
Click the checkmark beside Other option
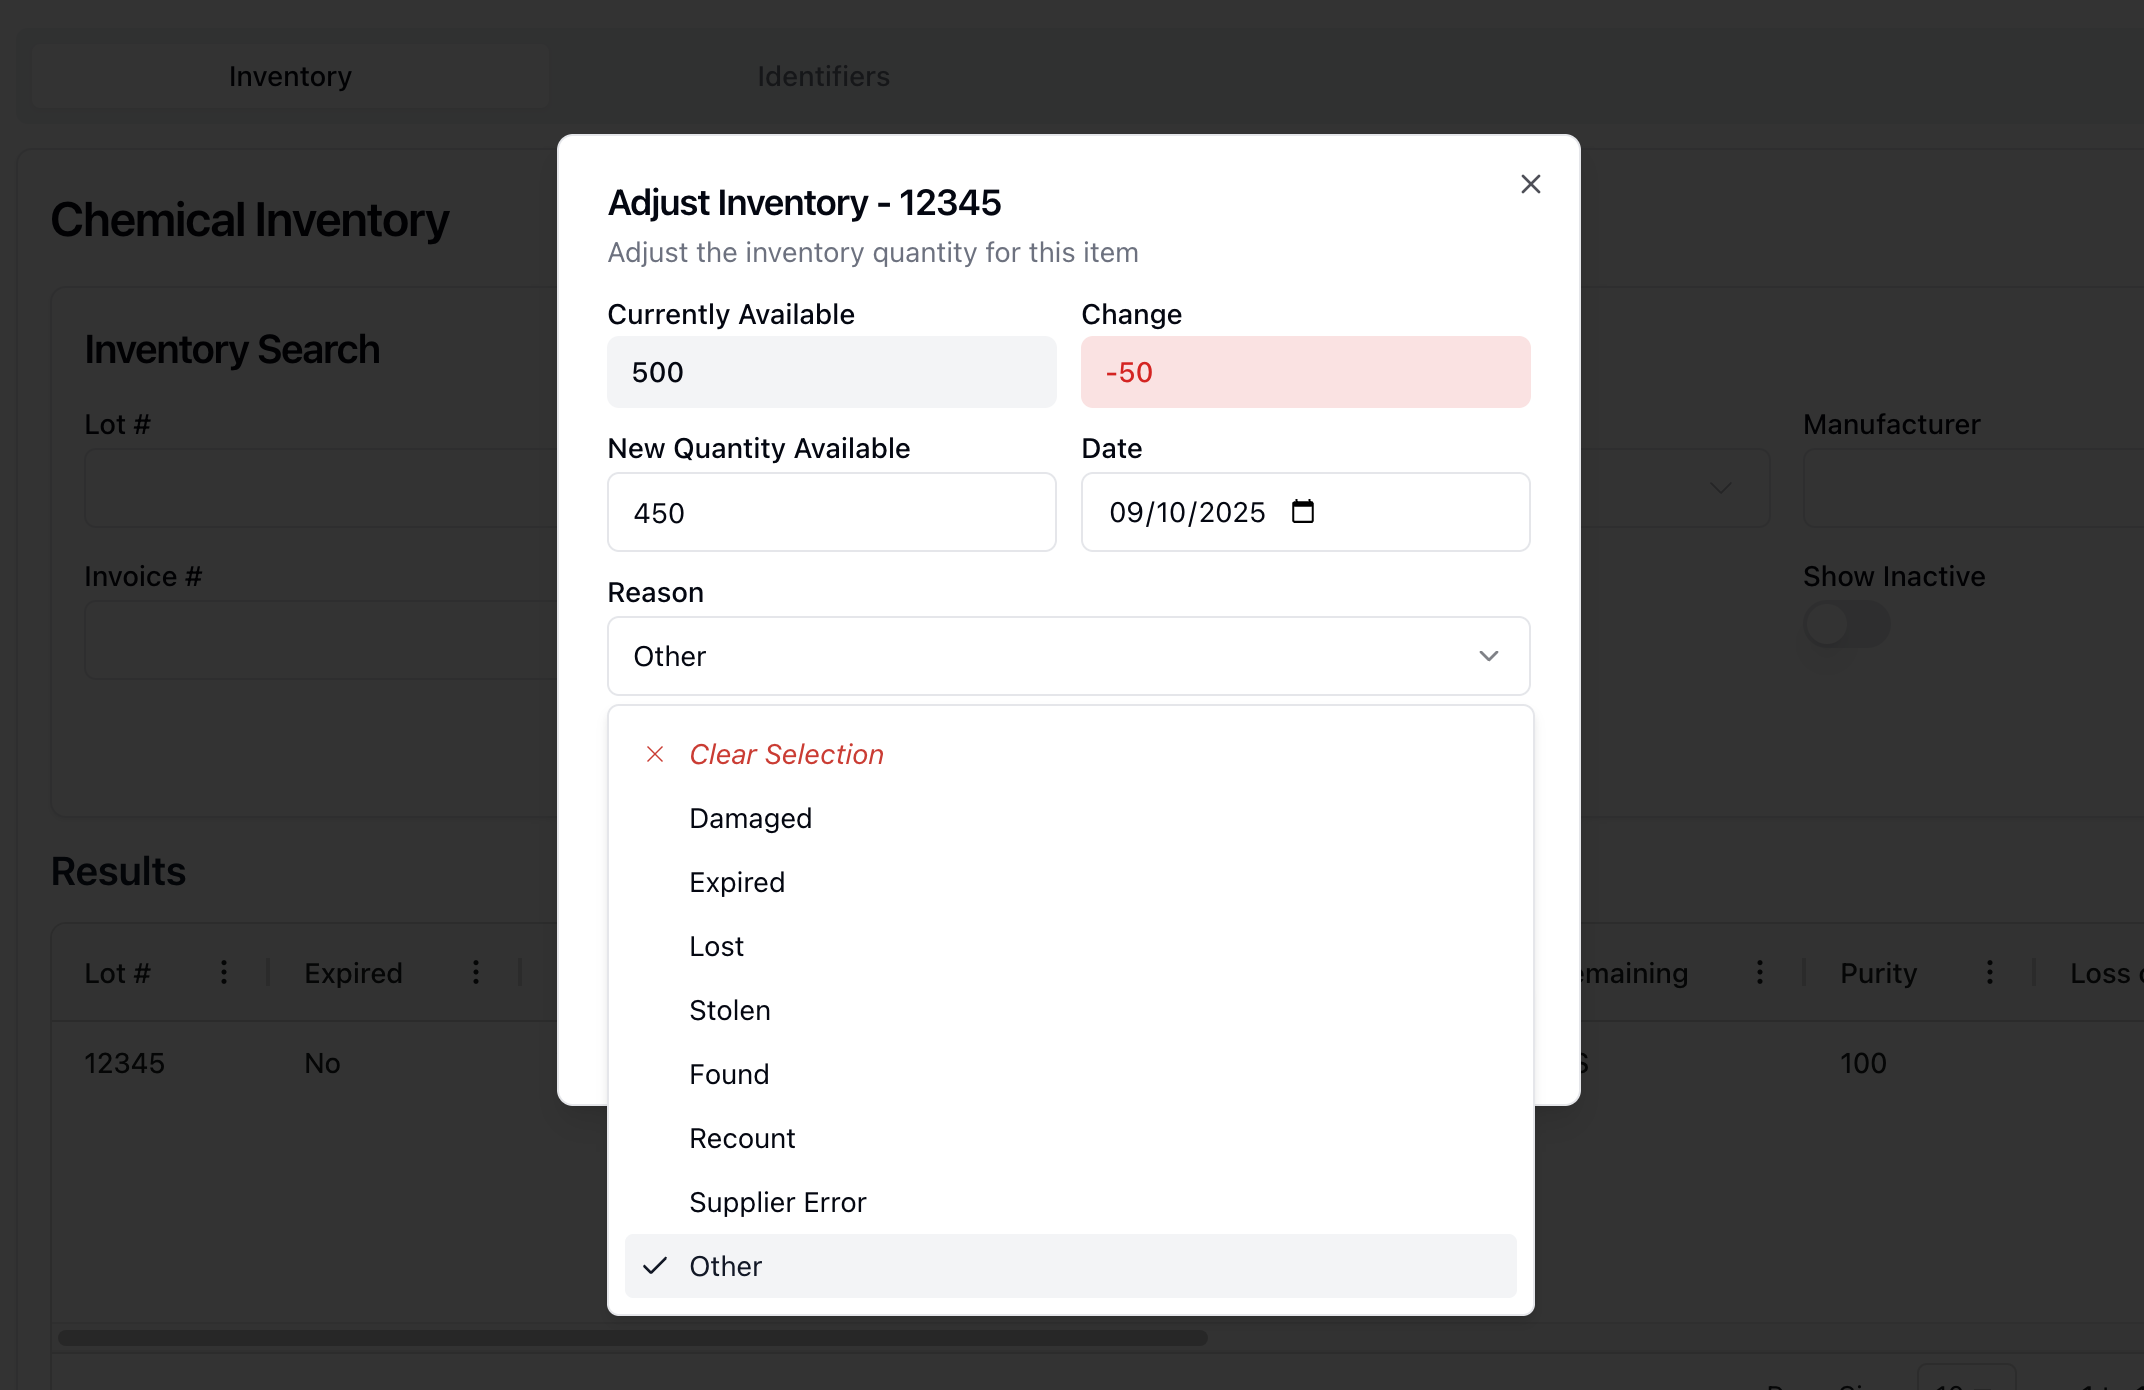click(x=655, y=1266)
